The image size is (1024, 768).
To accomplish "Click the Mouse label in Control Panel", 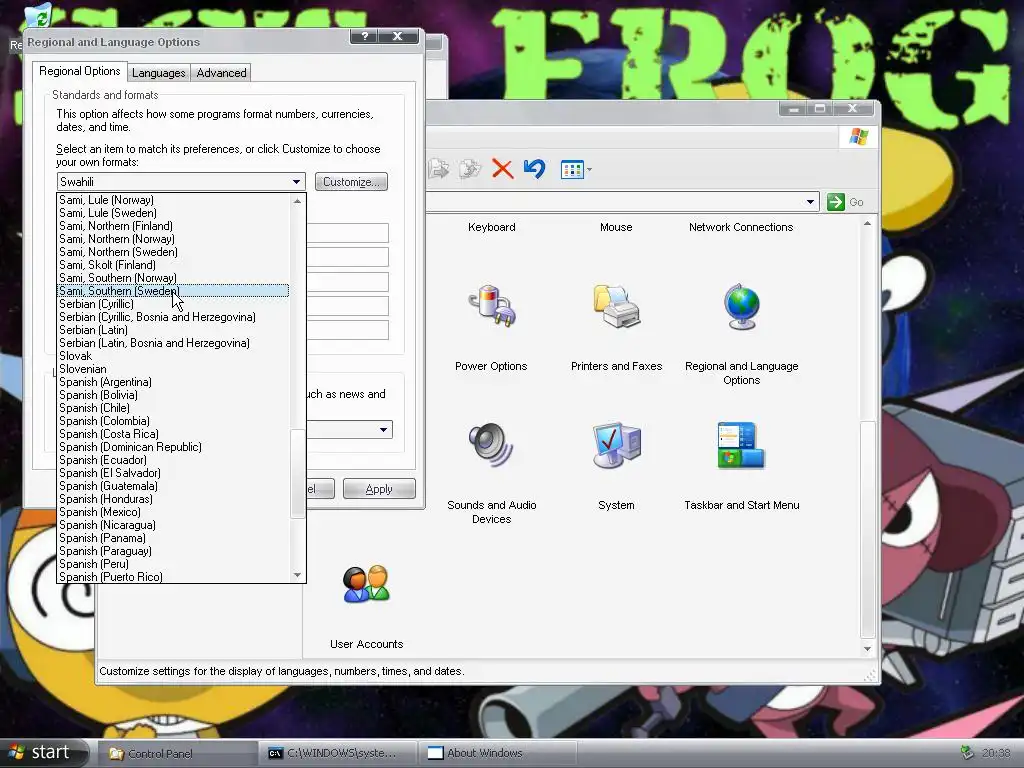I will click(616, 227).
